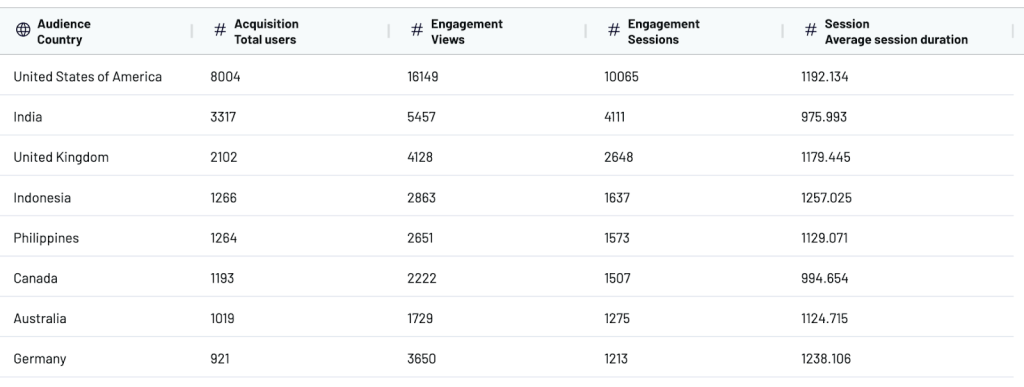
Task: Click views value 2222
Action: coord(422,279)
